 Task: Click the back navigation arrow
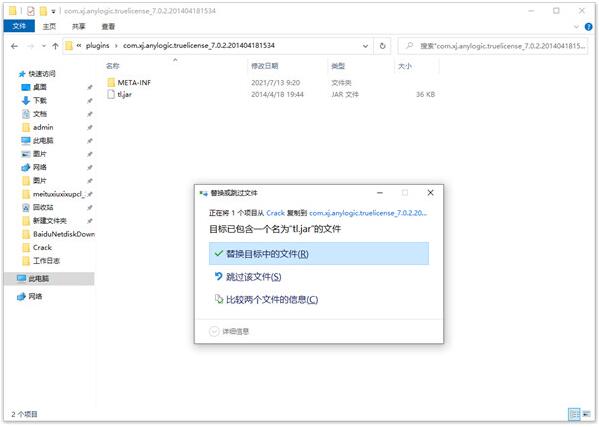(x=15, y=46)
